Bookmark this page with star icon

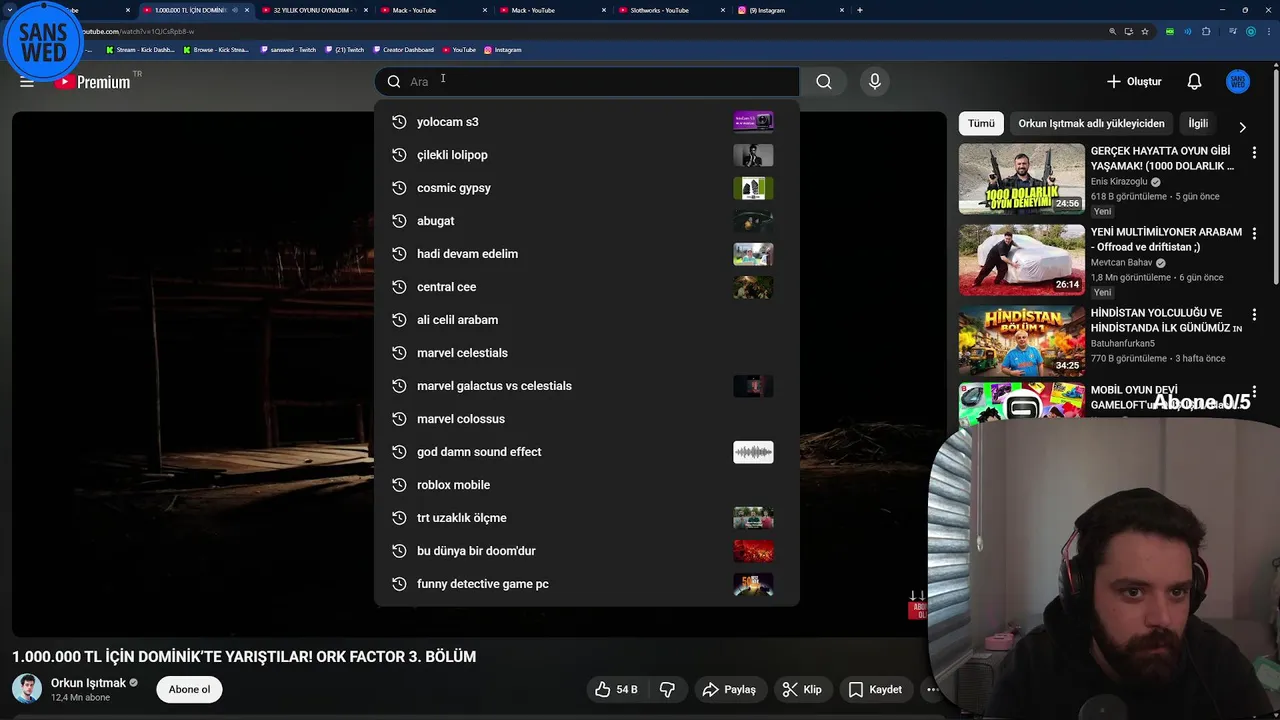click(x=1145, y=31)
